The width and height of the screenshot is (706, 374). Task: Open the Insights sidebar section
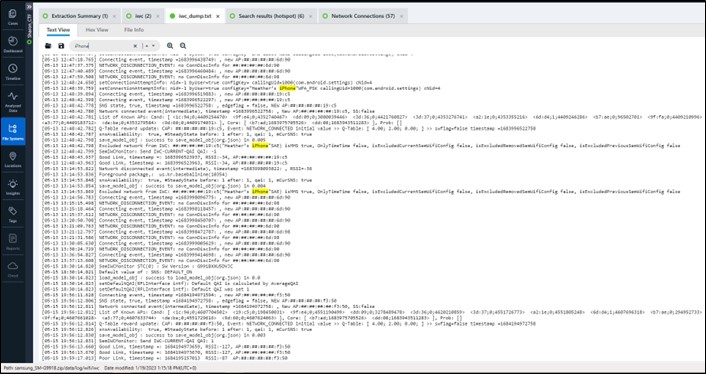click(13, 187)
